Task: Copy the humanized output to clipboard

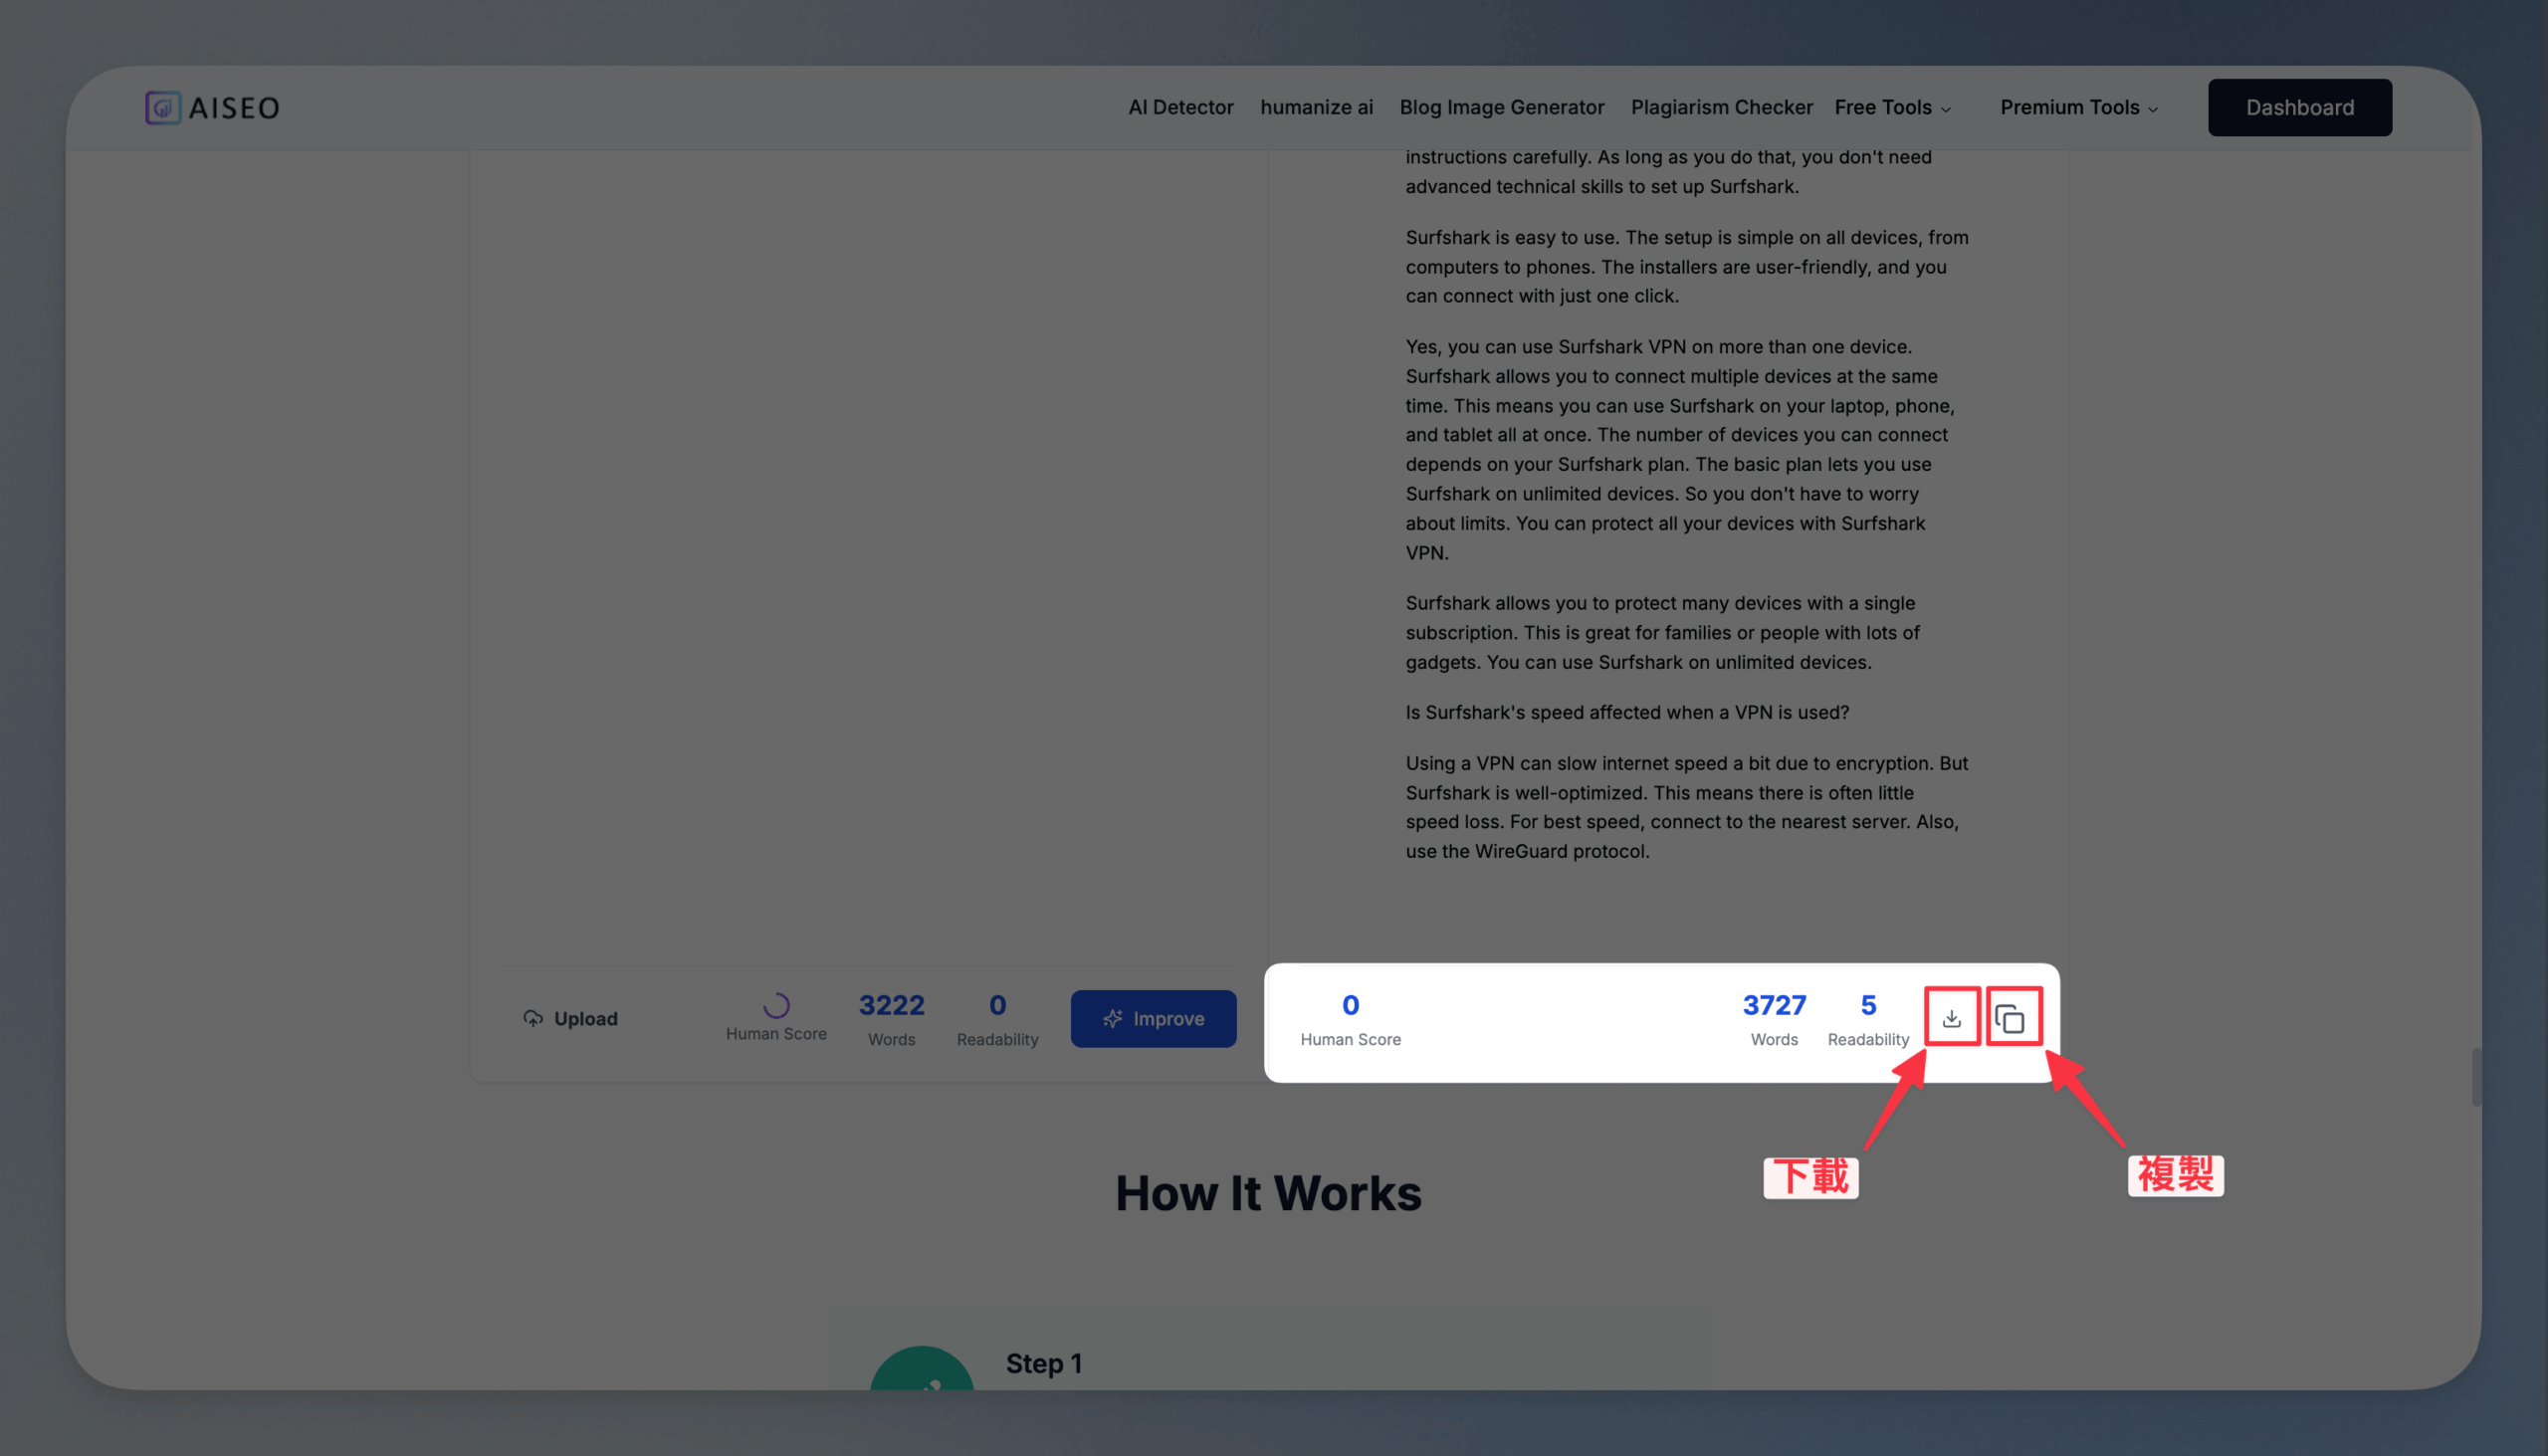Action: [x=2010, y=1018]
